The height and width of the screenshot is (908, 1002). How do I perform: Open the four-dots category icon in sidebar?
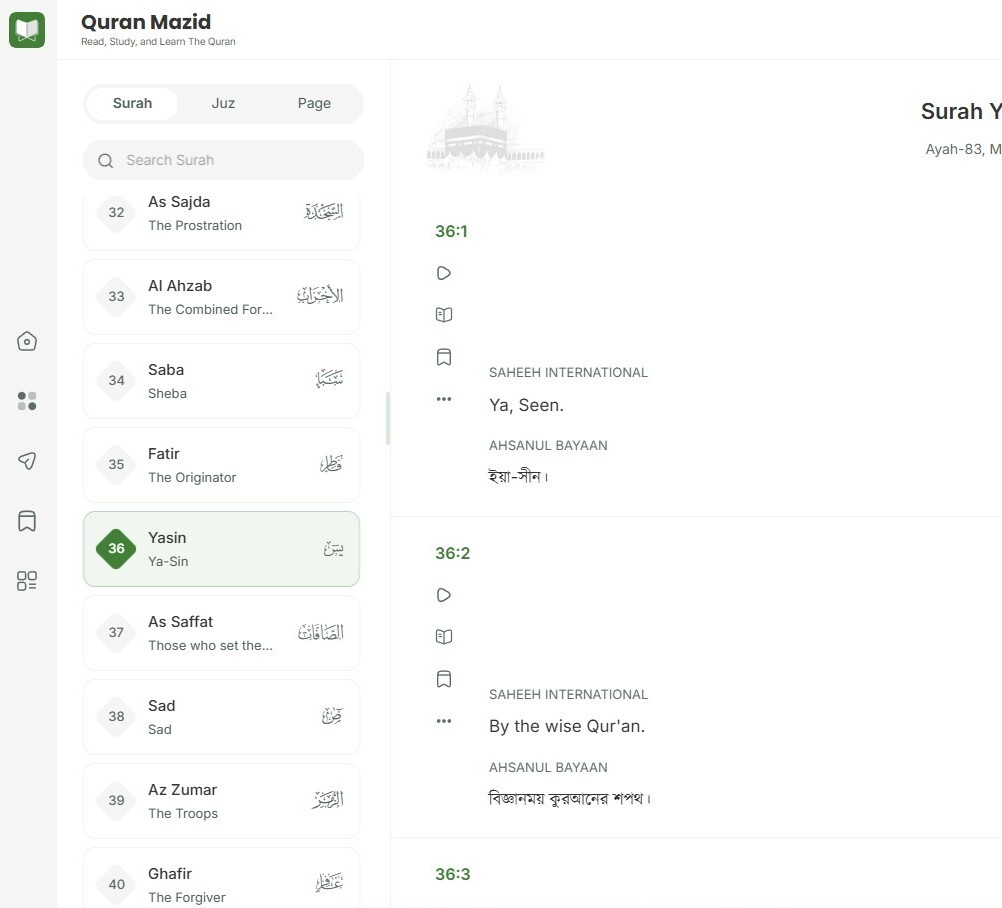27,401
